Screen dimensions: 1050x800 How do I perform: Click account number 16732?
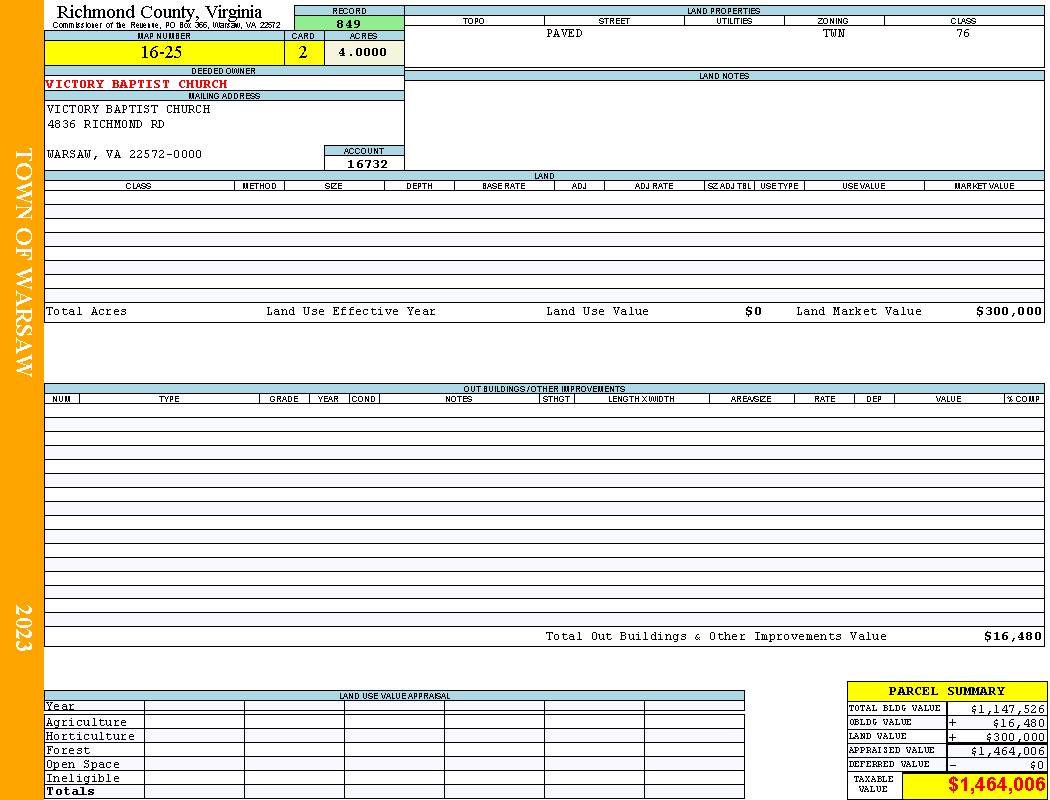pyautogui.click(x=367, y=164)
